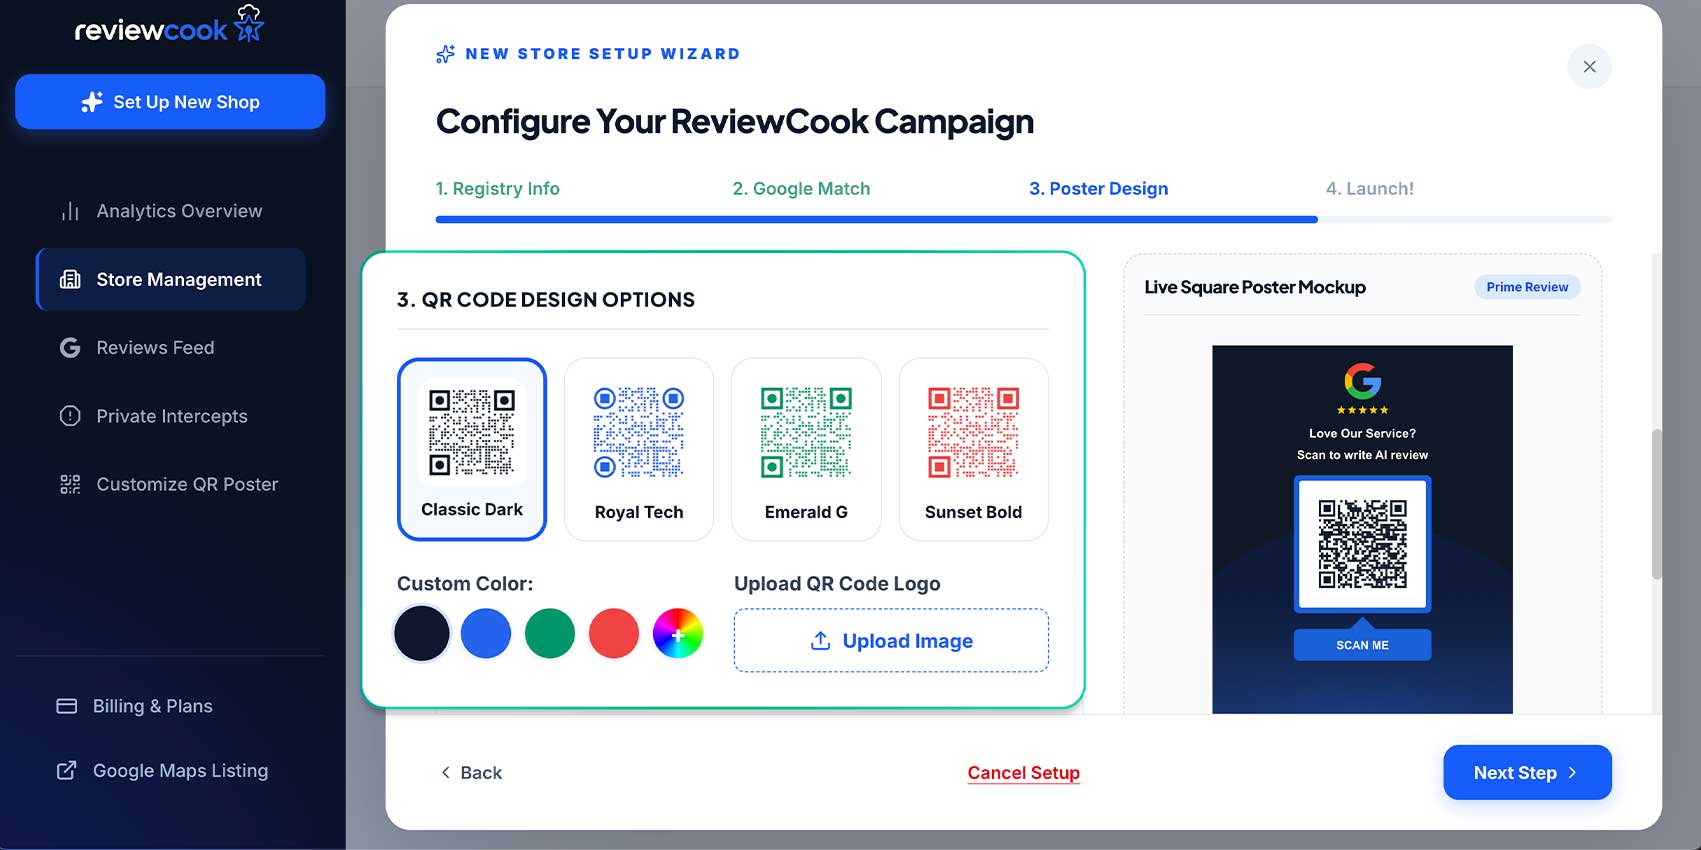
Task: Pick the blue custom color swatch
Action: click(486, 633)
